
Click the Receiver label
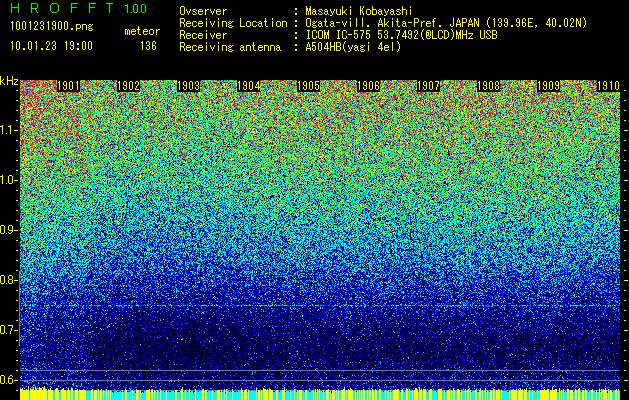(x=203, y=35)
